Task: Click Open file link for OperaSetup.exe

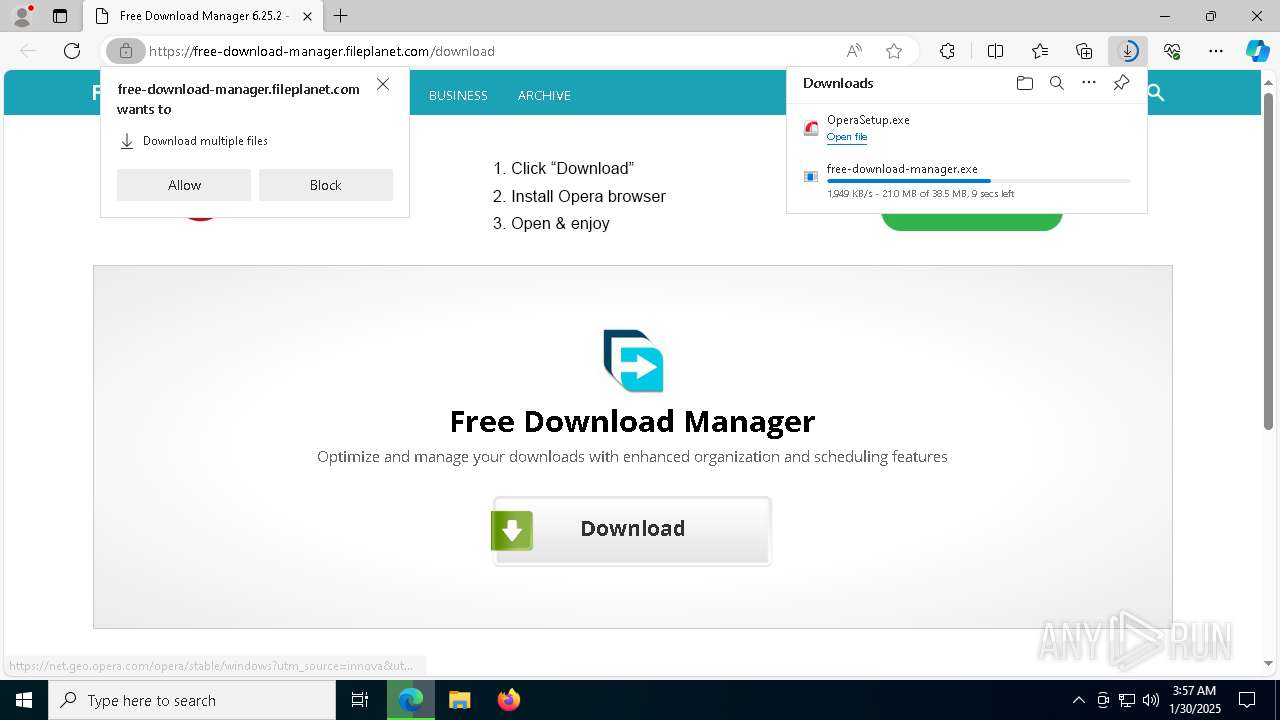Action: click(x=847, y=137)
